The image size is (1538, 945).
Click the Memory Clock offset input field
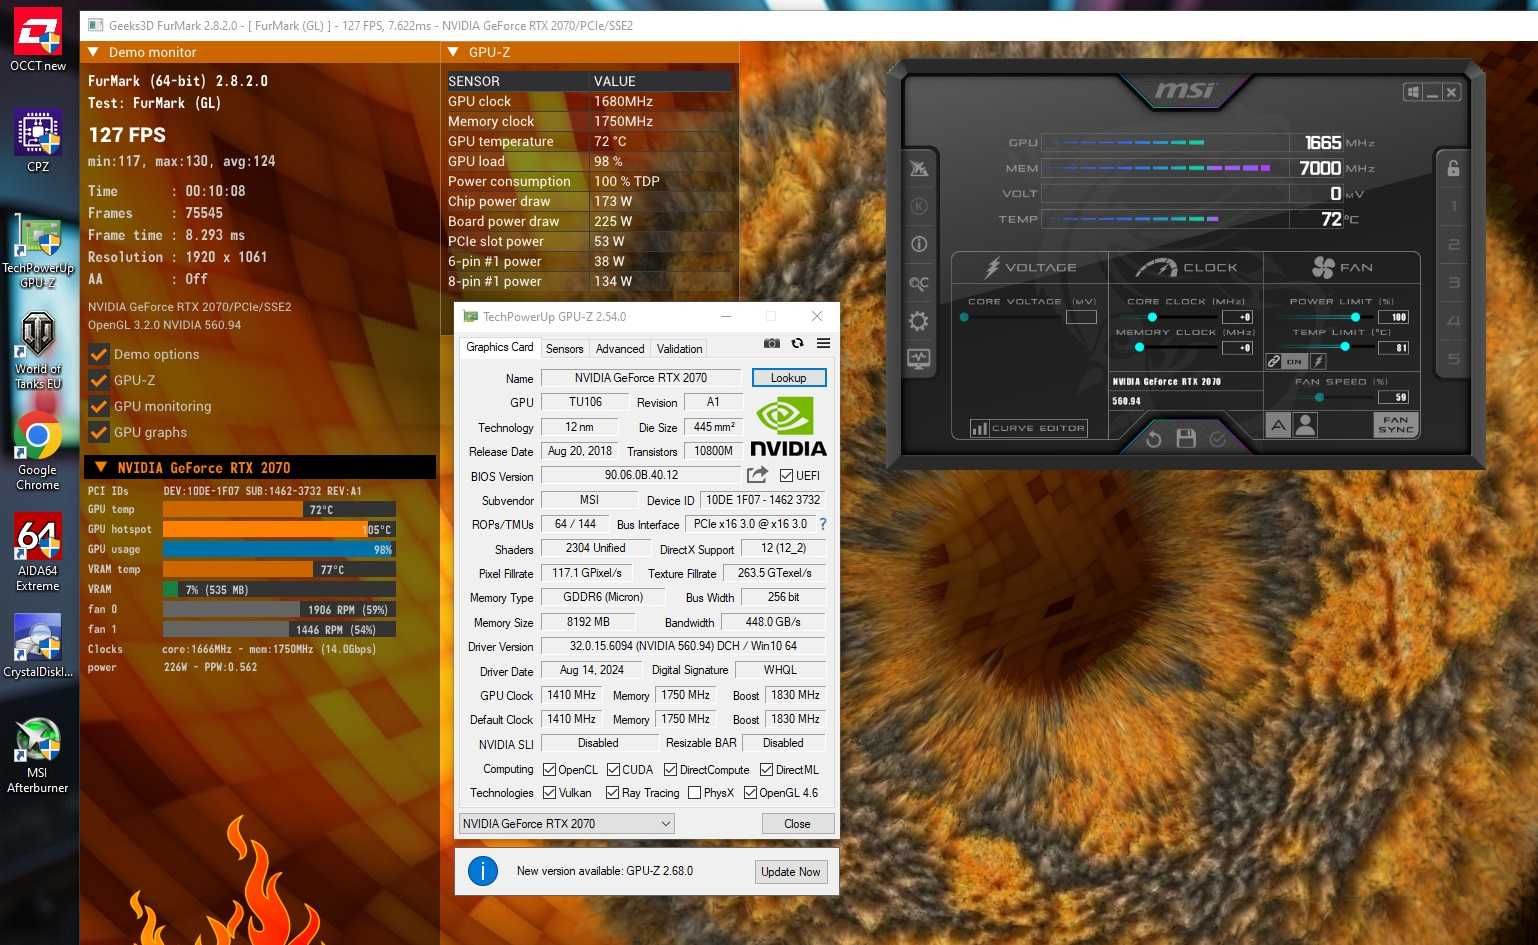(1237, 347)
